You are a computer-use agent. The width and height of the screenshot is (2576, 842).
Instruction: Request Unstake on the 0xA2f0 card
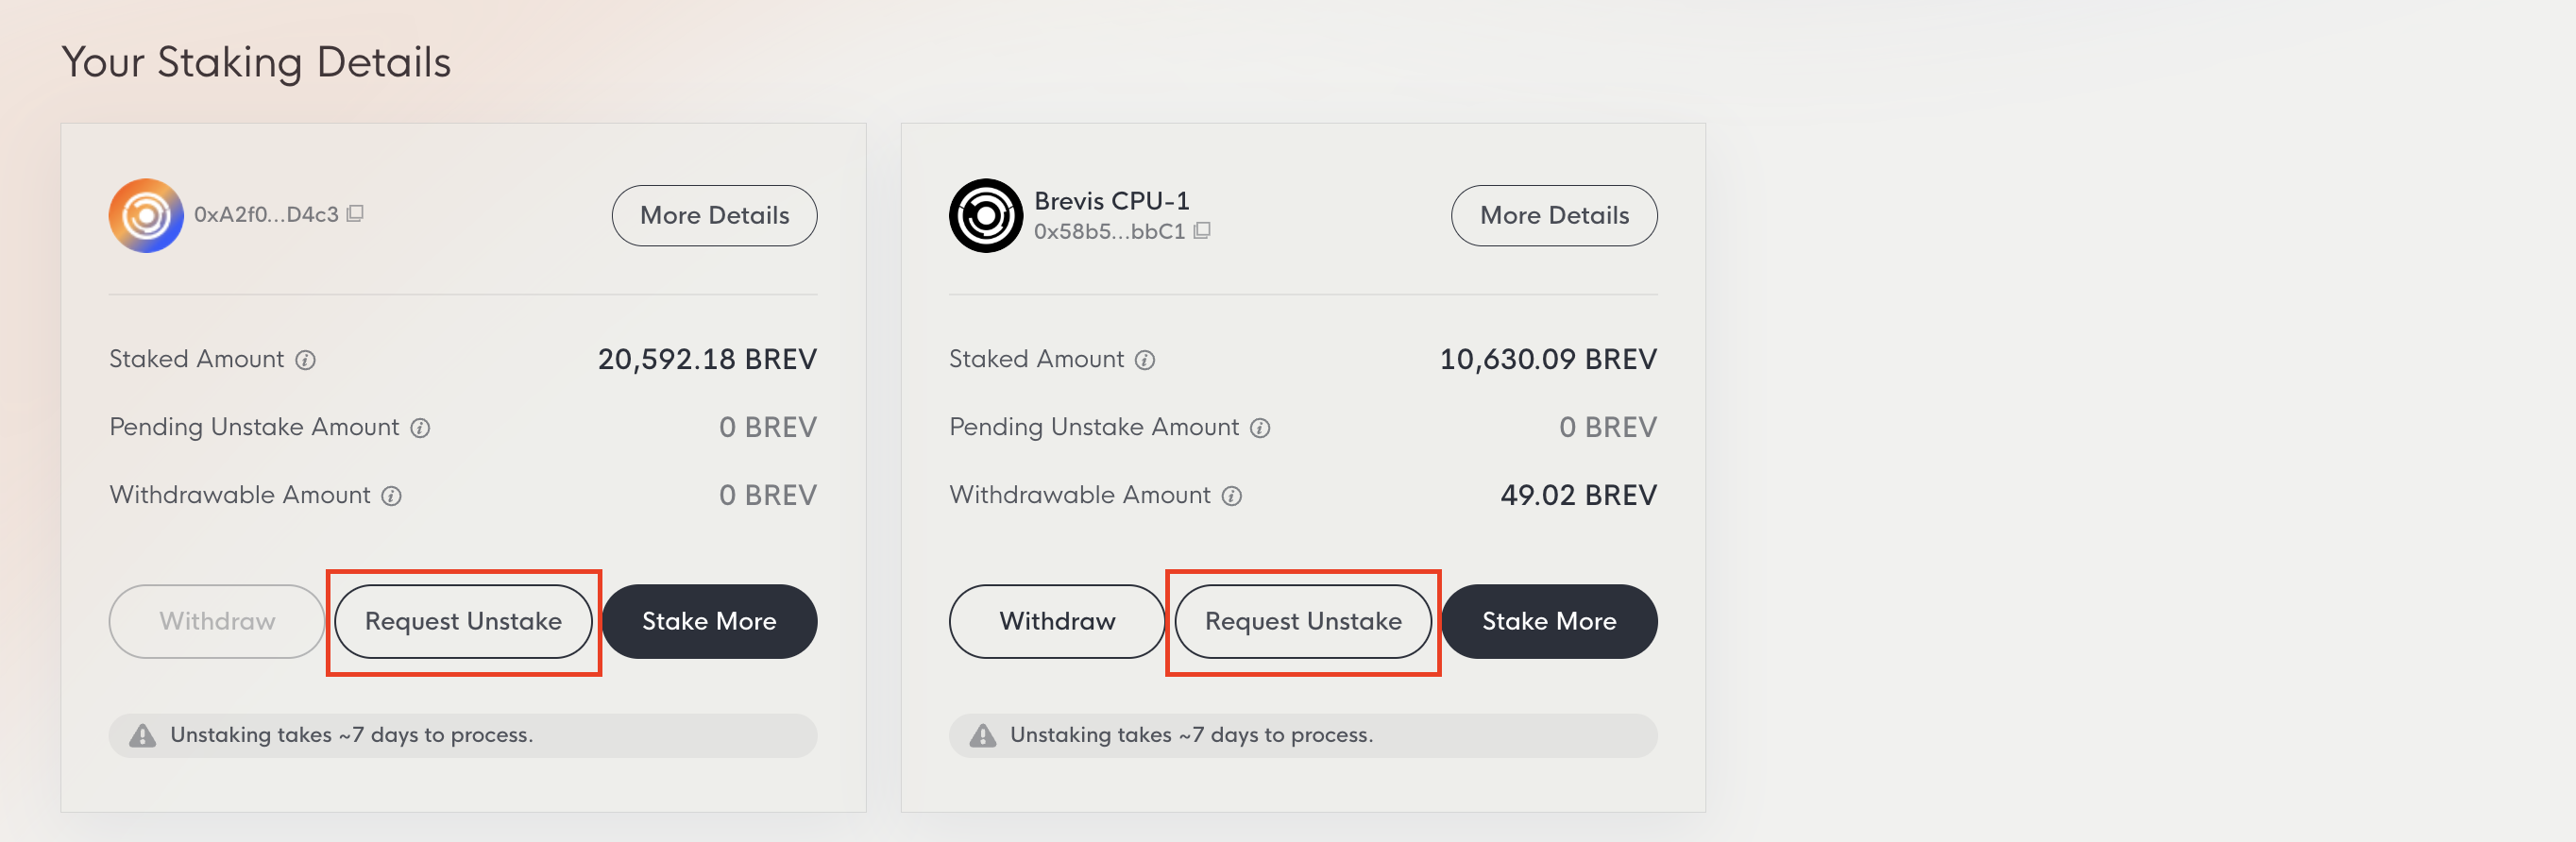click(463, 621)
